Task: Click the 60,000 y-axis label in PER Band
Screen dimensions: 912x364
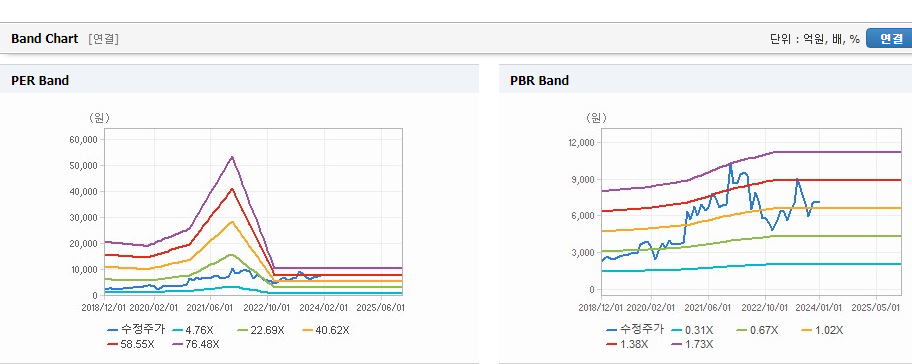Action: click(x=83, y=140)
